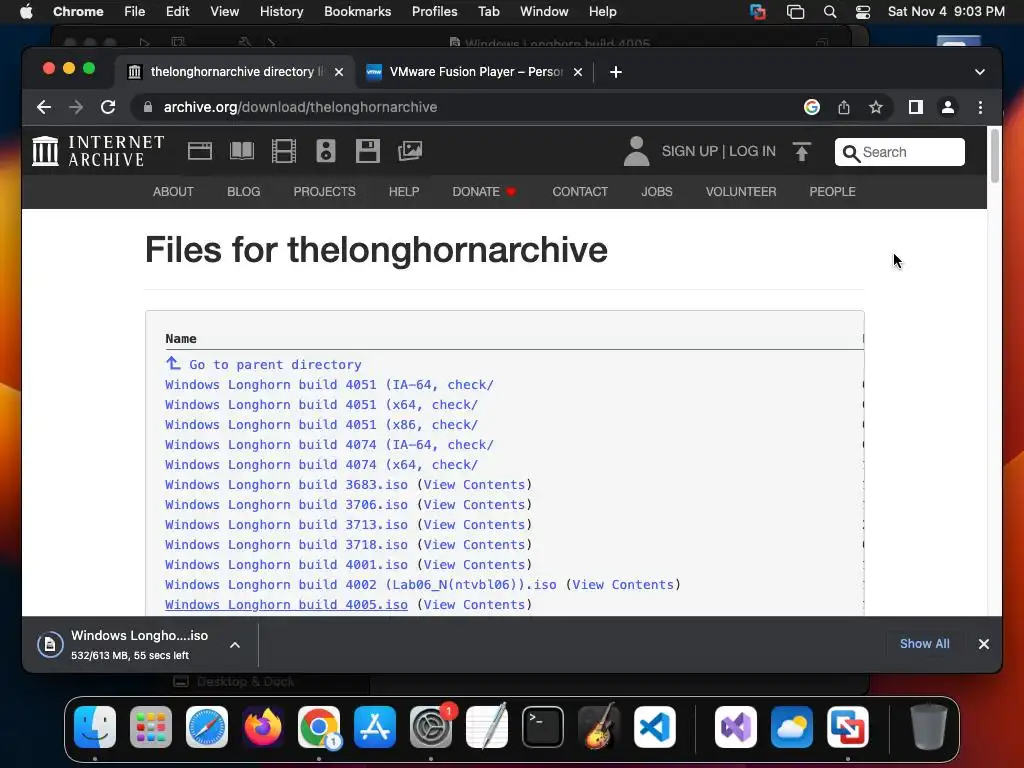Image resolution: width=1024 pixels, height=768 pixels.
Task: Open the Window menu
Action: point(544,12)
